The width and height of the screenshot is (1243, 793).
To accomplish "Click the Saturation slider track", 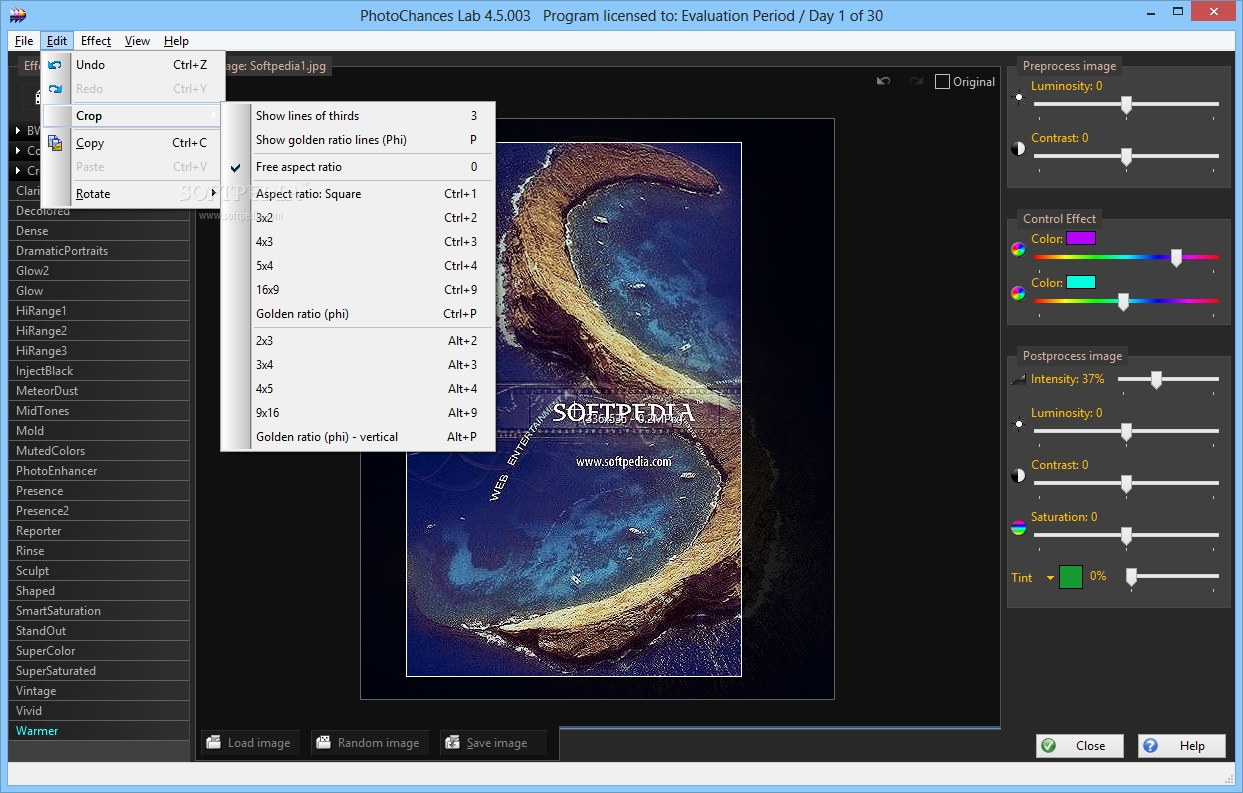I will [1126, 537].
